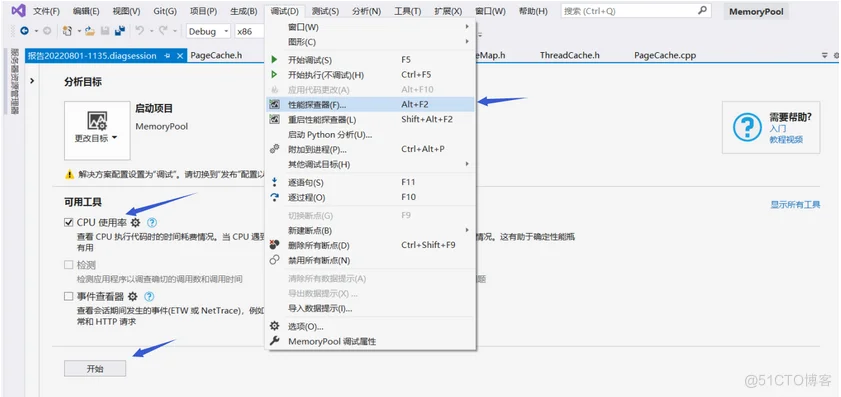Switch to the ThreadCache.h tab

(x=570, y=55)
